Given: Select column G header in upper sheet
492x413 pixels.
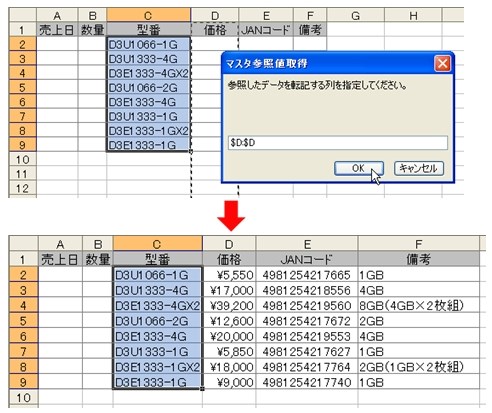Looking at the screenshot, I should point(356,15).
